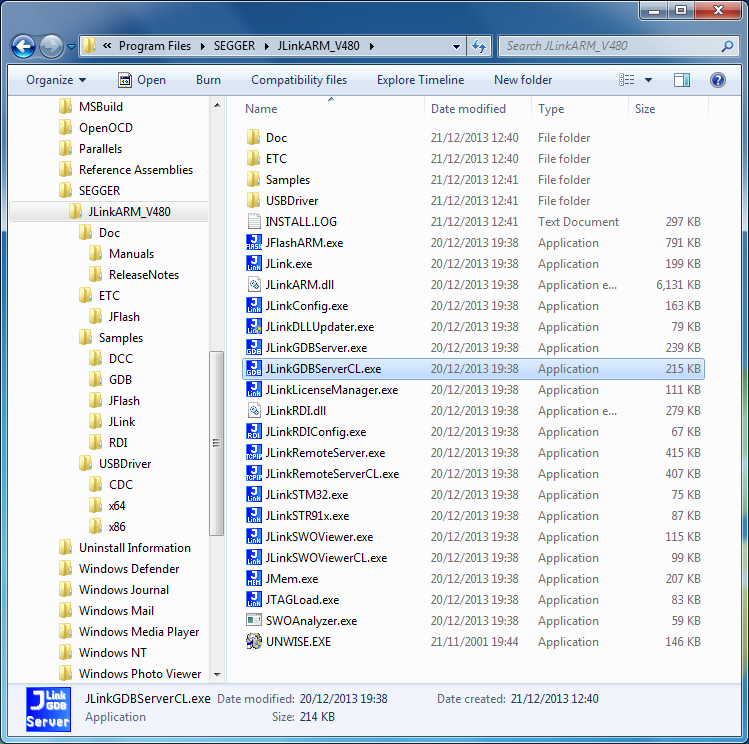Click Explore Timeline toolbar item
The height and width of the screenshot is (744, 749).
click(420, 80)
